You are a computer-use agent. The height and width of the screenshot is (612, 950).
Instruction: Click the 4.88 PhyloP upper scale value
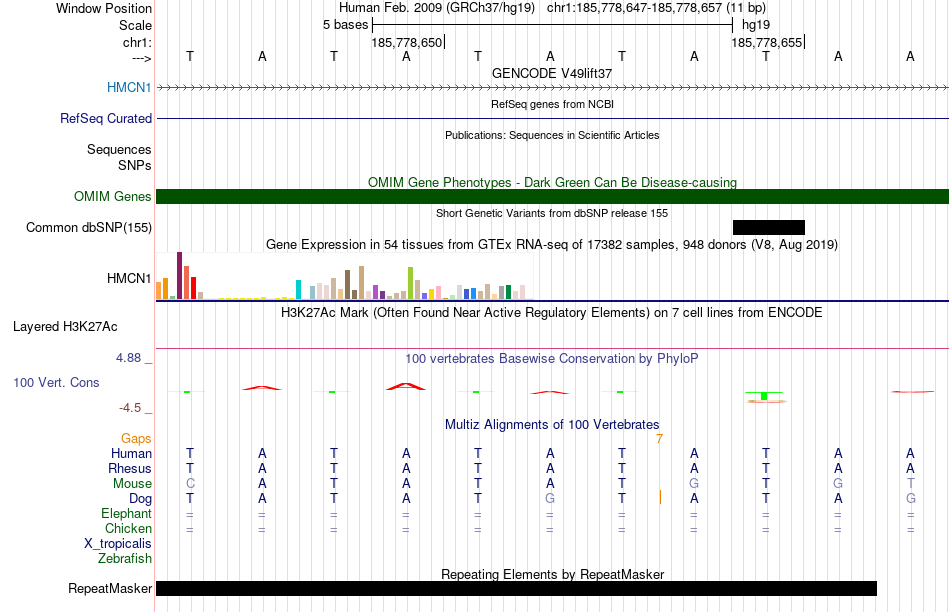pos(128,358)
